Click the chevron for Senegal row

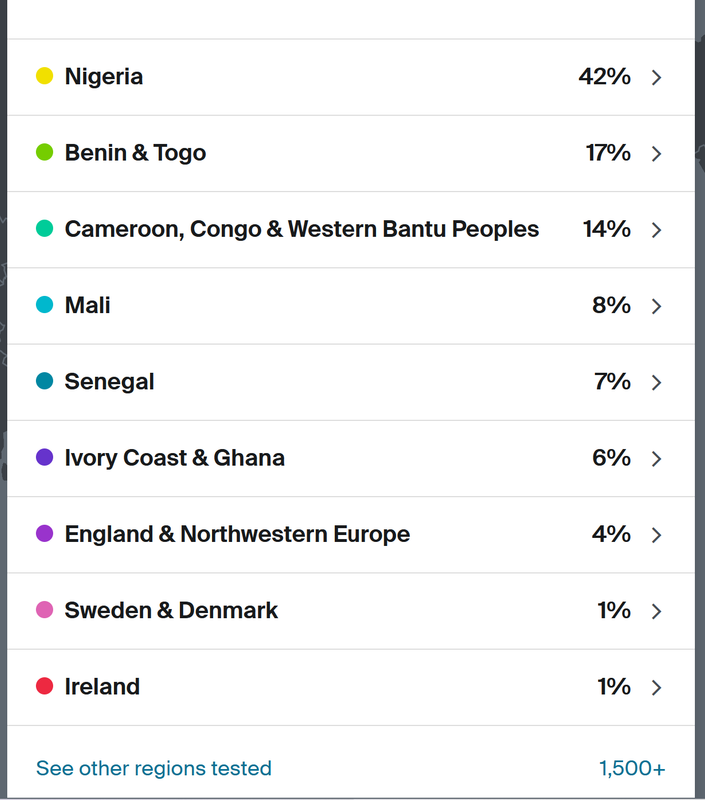657,383
